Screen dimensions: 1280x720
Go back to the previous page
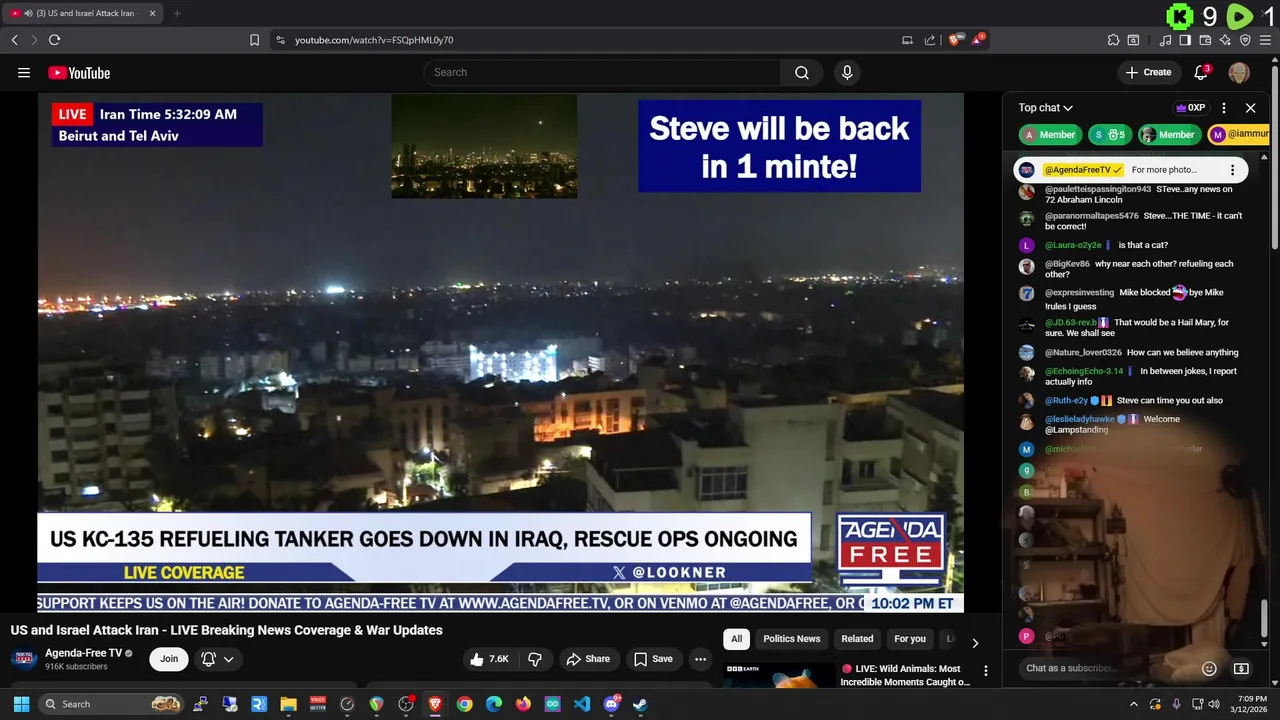click(x=14, y=40)
